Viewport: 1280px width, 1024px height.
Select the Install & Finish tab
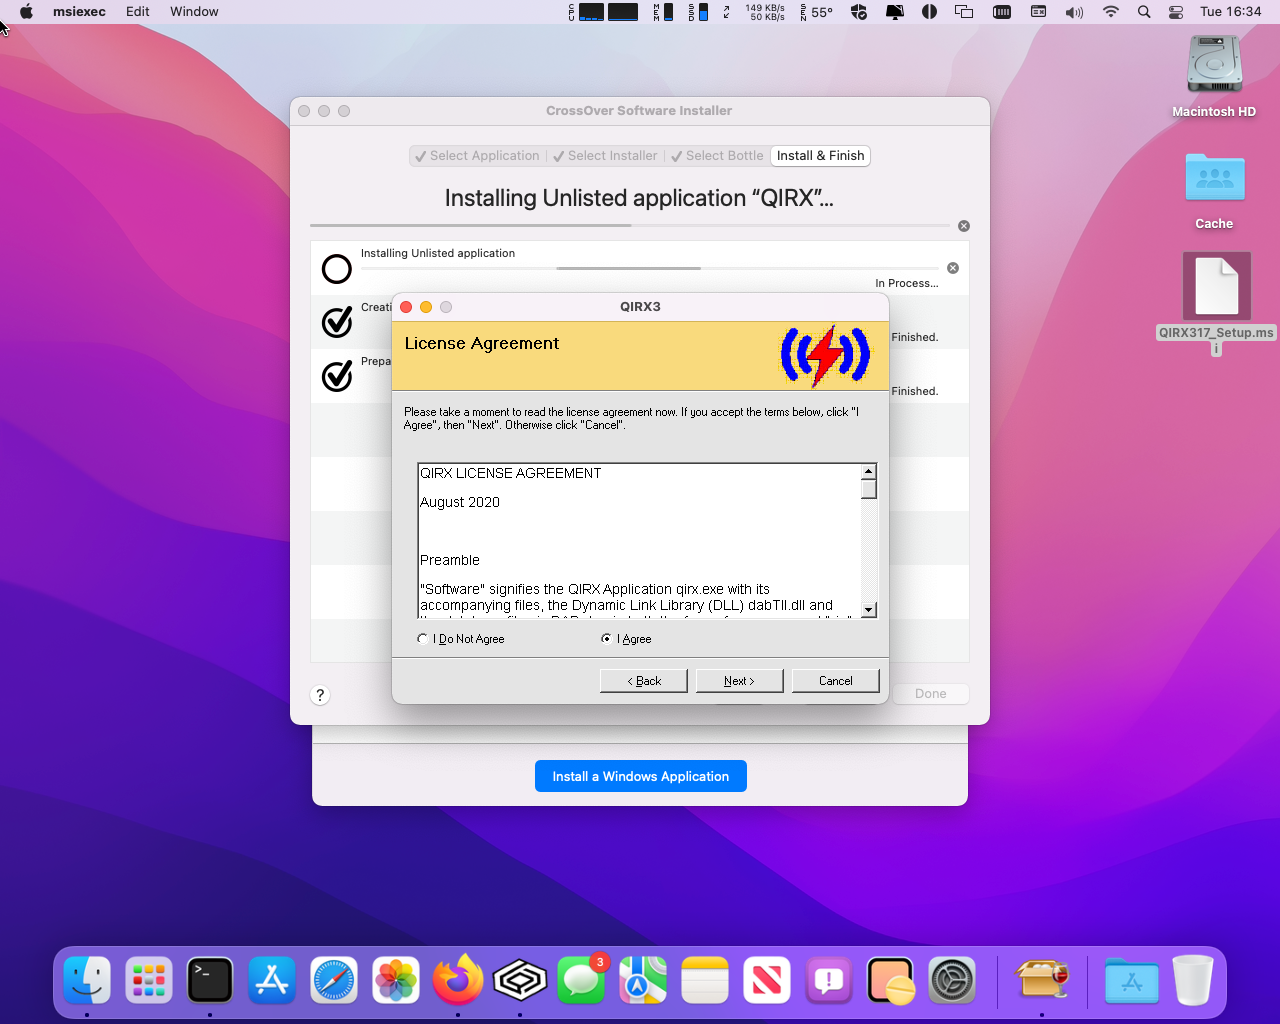[x=820, y=156]
